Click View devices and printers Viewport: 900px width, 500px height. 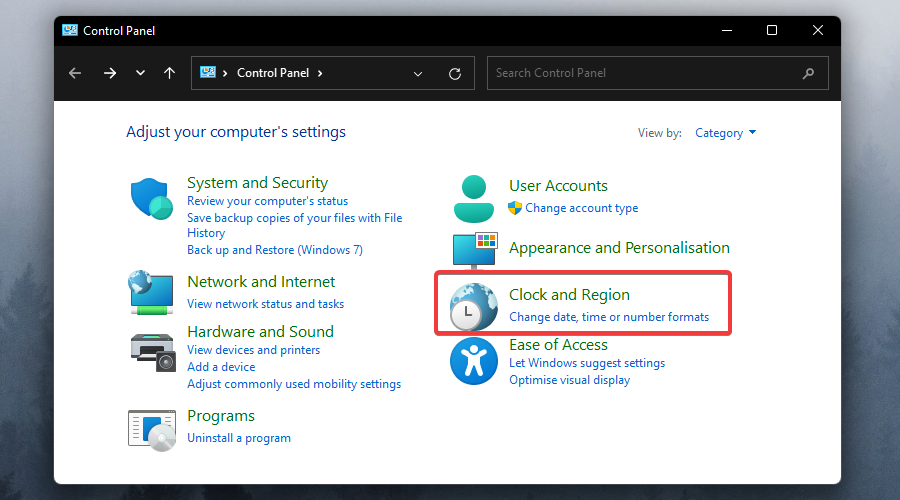(253, 350)
